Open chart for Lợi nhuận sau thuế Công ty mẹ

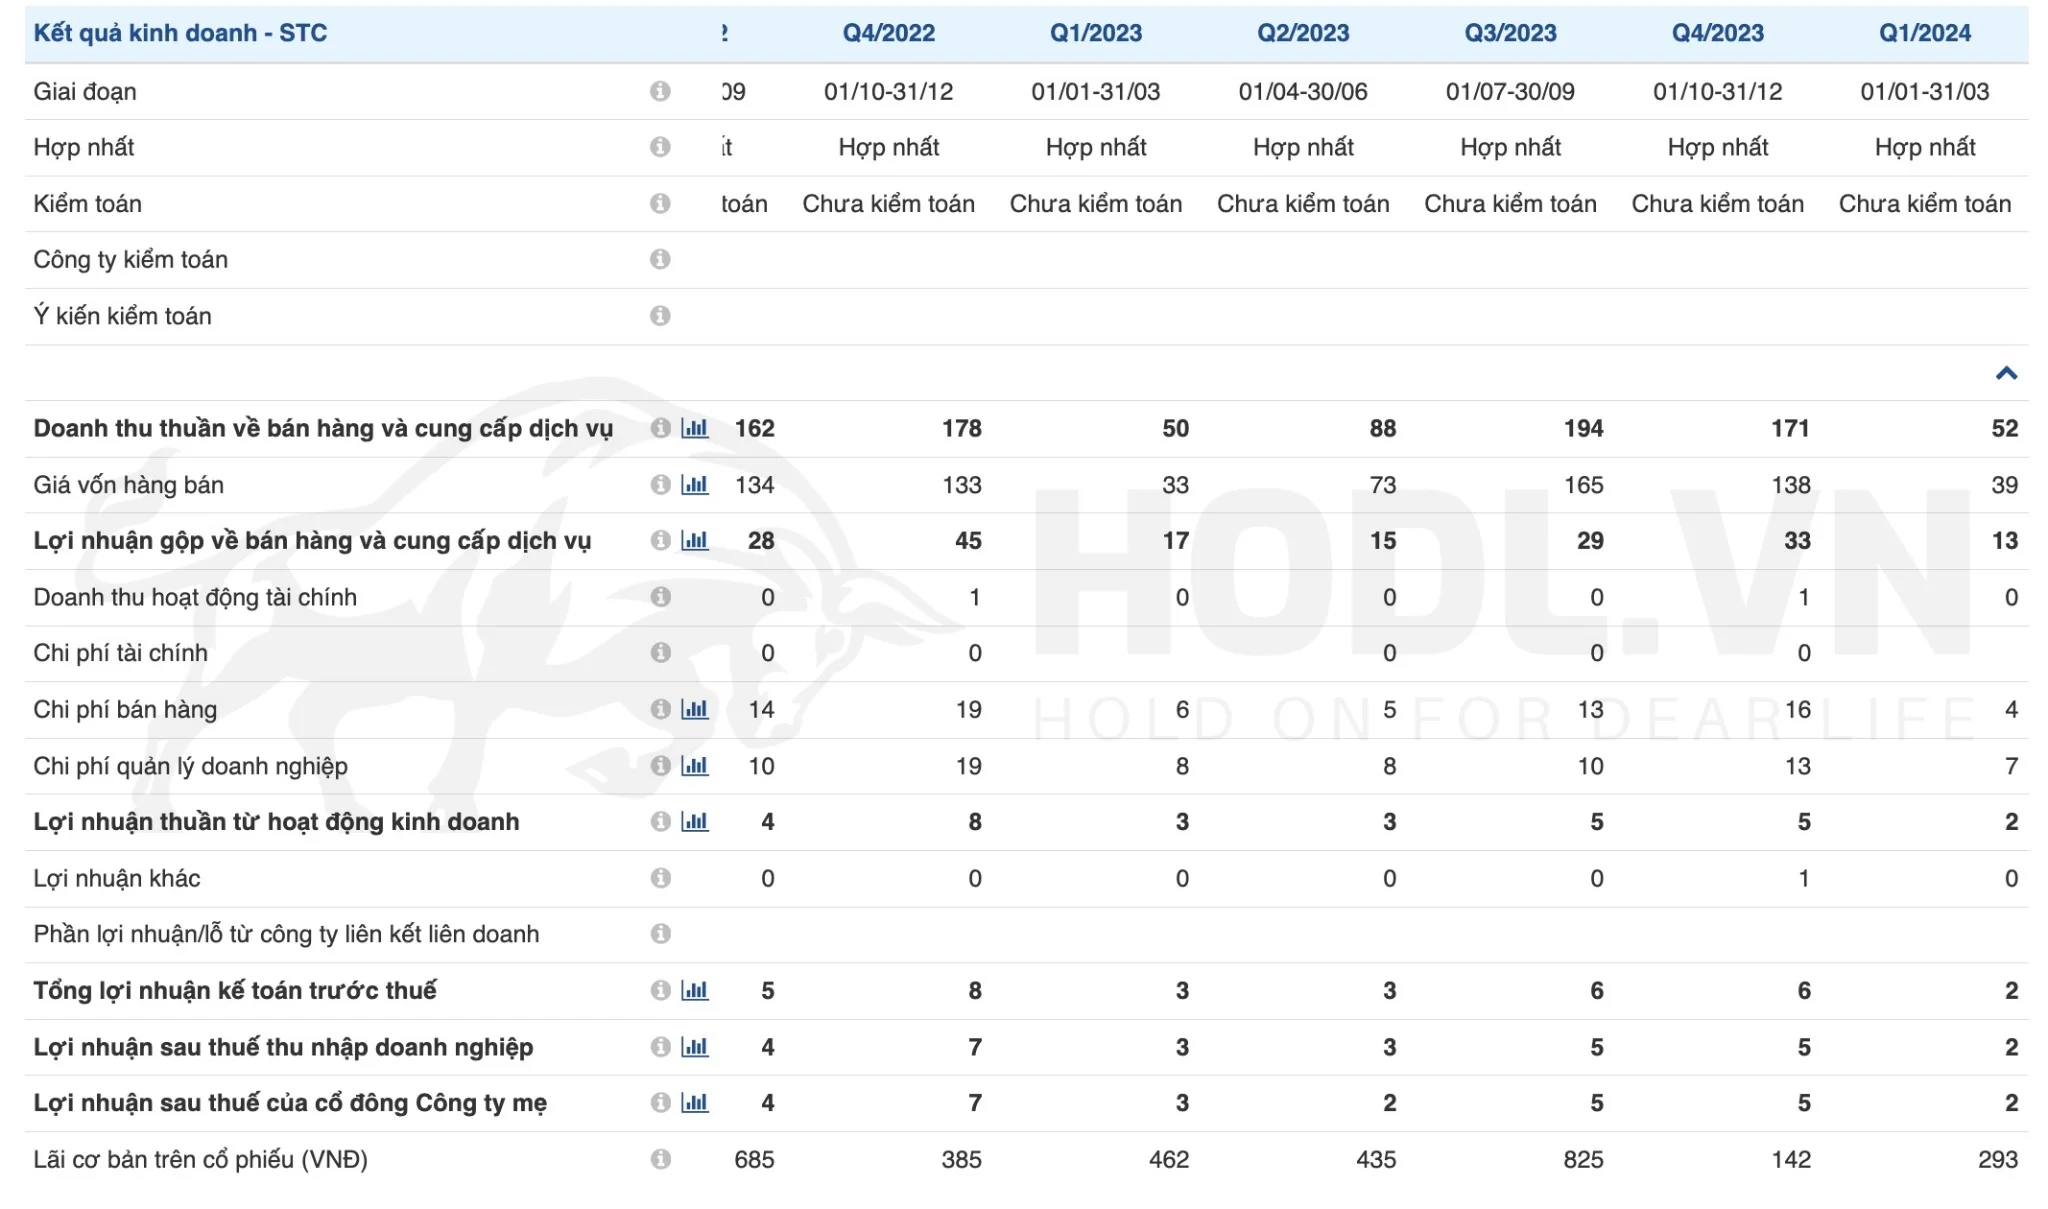tap(694, 1103)
